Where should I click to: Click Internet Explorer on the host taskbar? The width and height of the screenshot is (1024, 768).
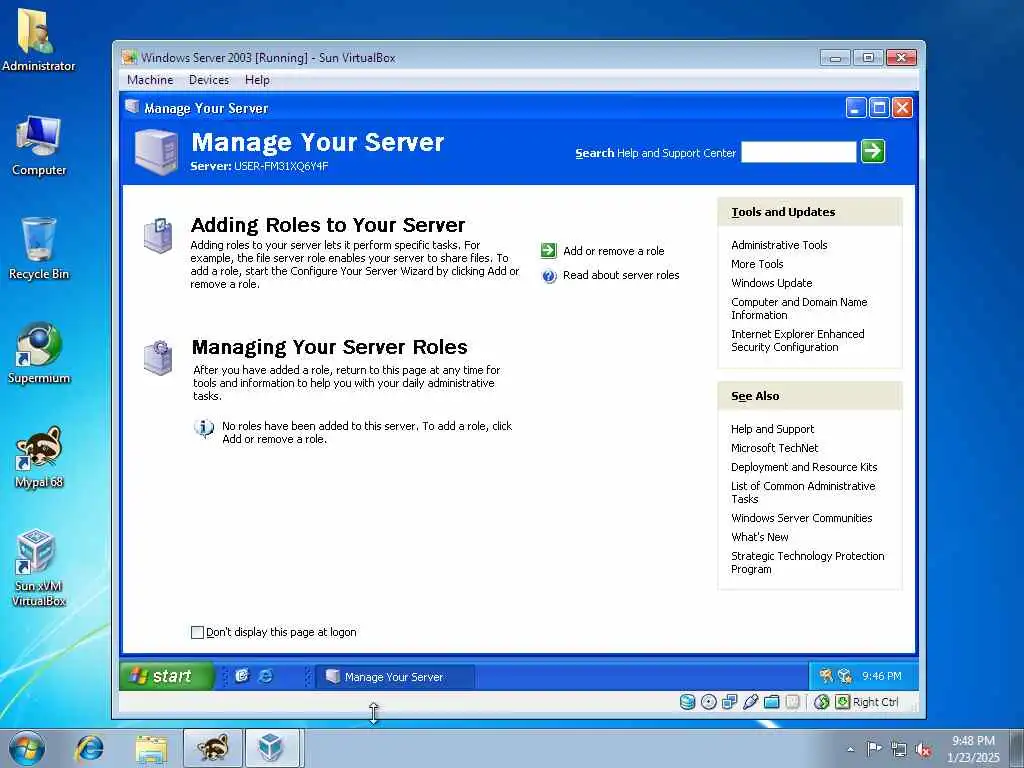pos(89,748)
